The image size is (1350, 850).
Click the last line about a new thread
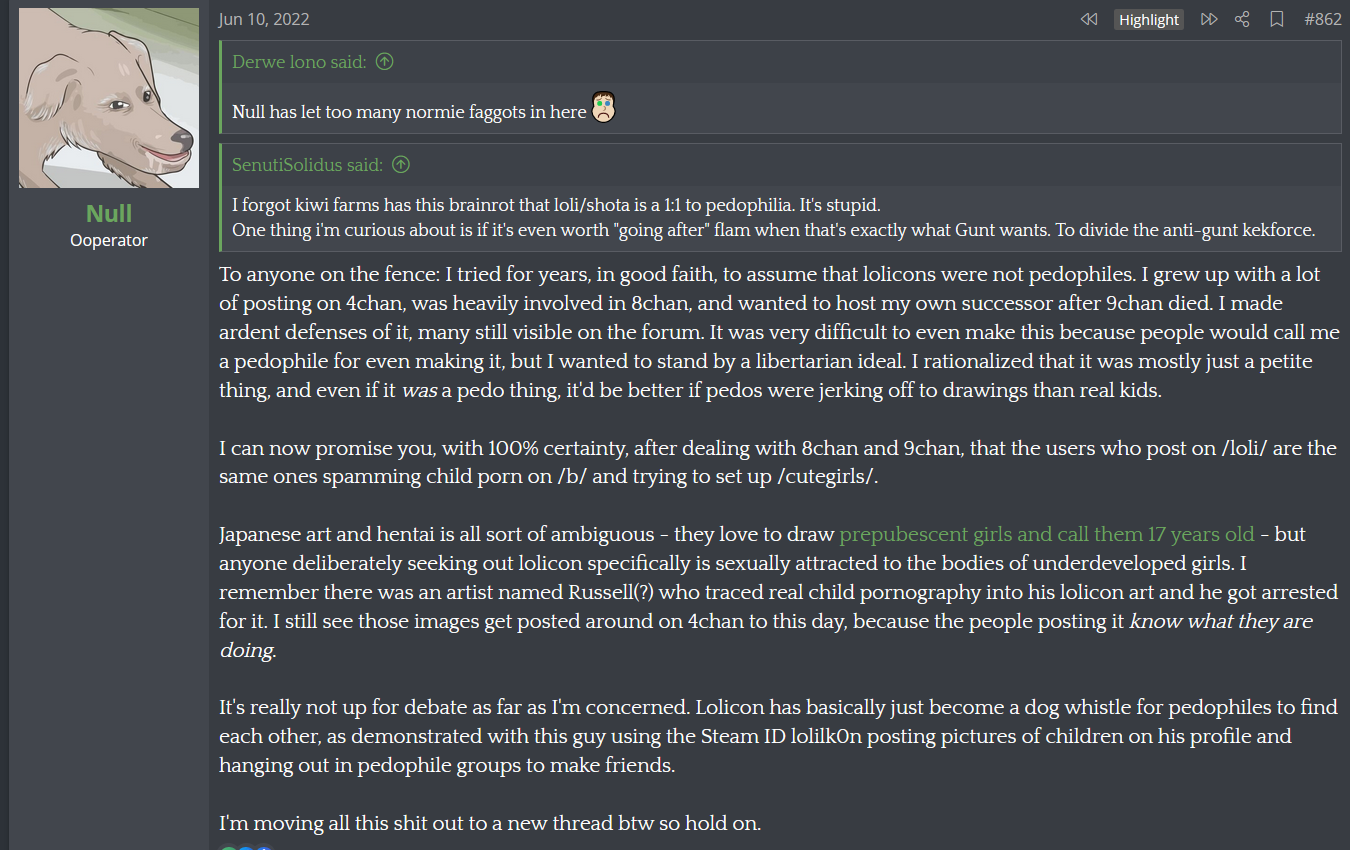[490, 823]
